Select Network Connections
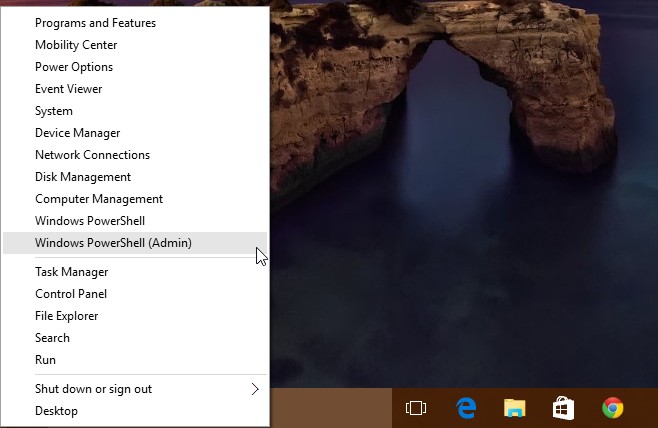658x428 pixels. pyautogui.click(x=135, y=155)
